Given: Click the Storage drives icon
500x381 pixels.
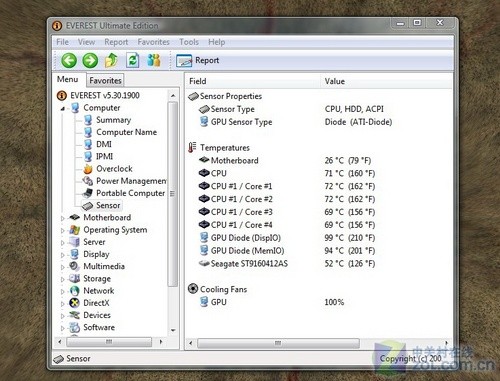Looking at the screenshot, I should [x=75, y=278].
